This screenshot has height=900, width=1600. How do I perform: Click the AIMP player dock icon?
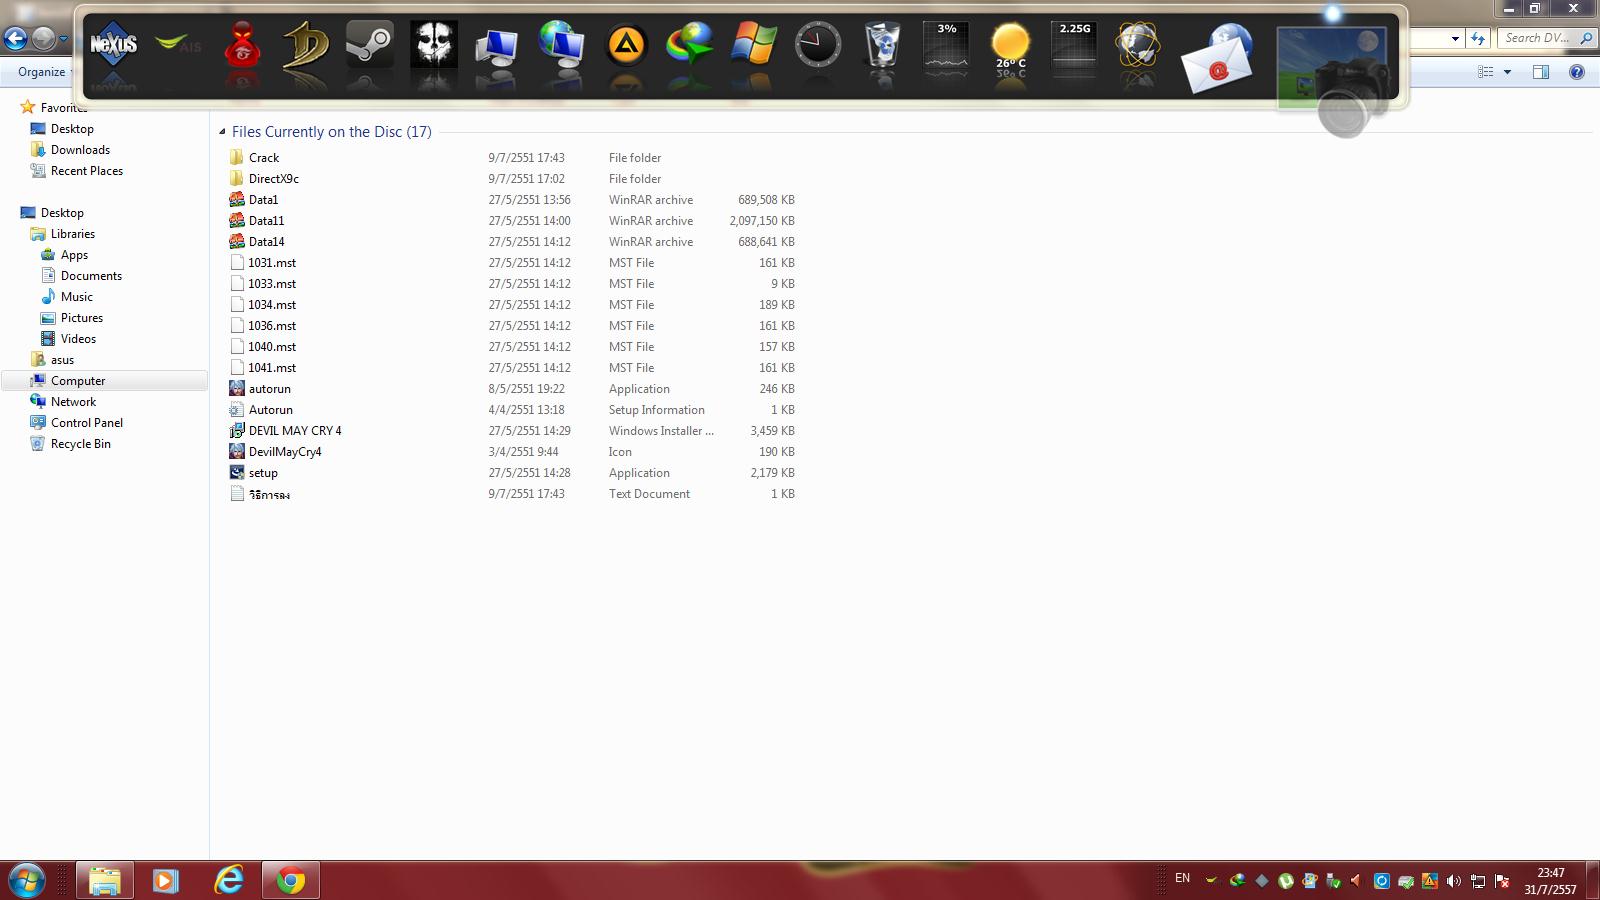pyautogui.click(x=626, y=47)
